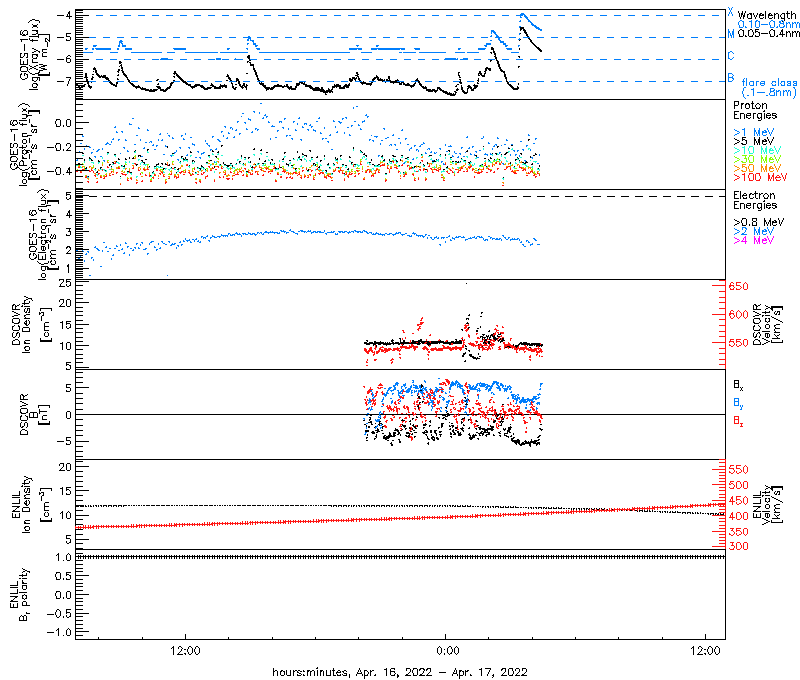Click the "DSCOVR Velocity [km/s]" axis label
The image size is (800, 680).
pos(767,324)
